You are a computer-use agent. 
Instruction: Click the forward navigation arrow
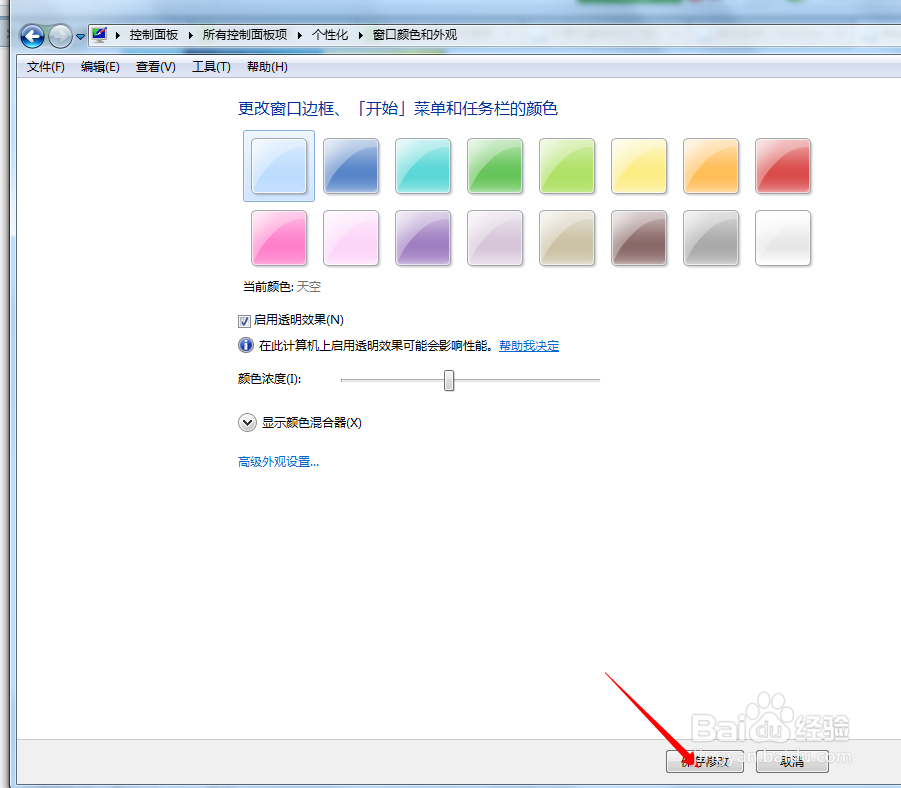(x=59, y=36)
